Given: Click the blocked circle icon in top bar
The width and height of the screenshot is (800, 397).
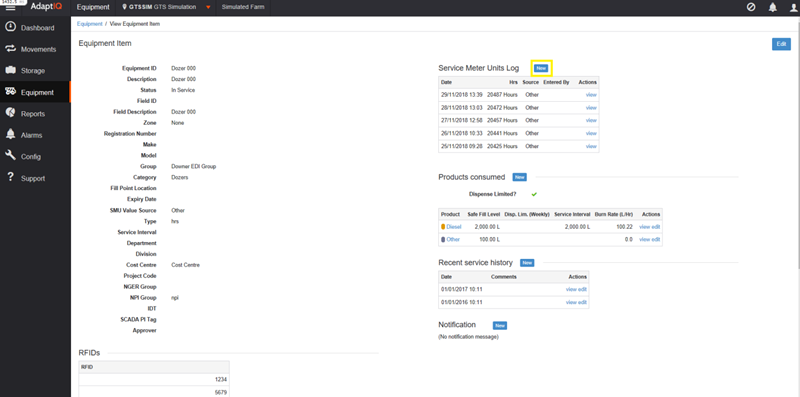Looking at the screenshot, I should (x=751, y=7).
